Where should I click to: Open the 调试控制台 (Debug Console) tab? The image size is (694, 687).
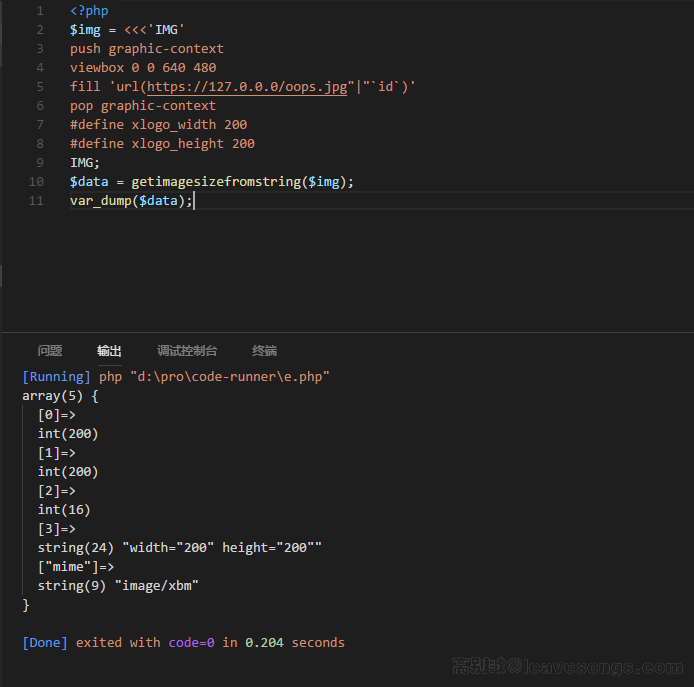[x=186, y=351]
